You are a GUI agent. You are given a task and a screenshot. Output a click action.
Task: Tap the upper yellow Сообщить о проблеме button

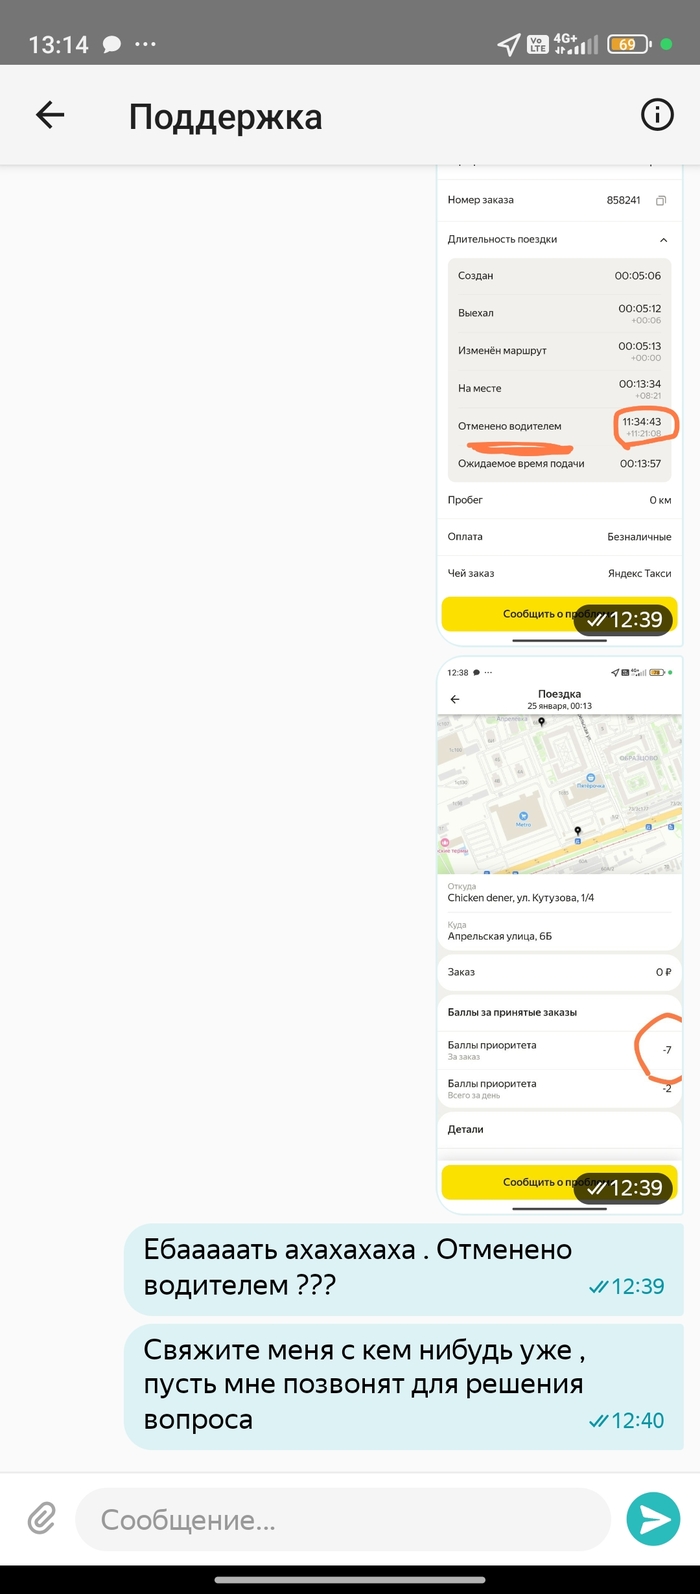559,614
